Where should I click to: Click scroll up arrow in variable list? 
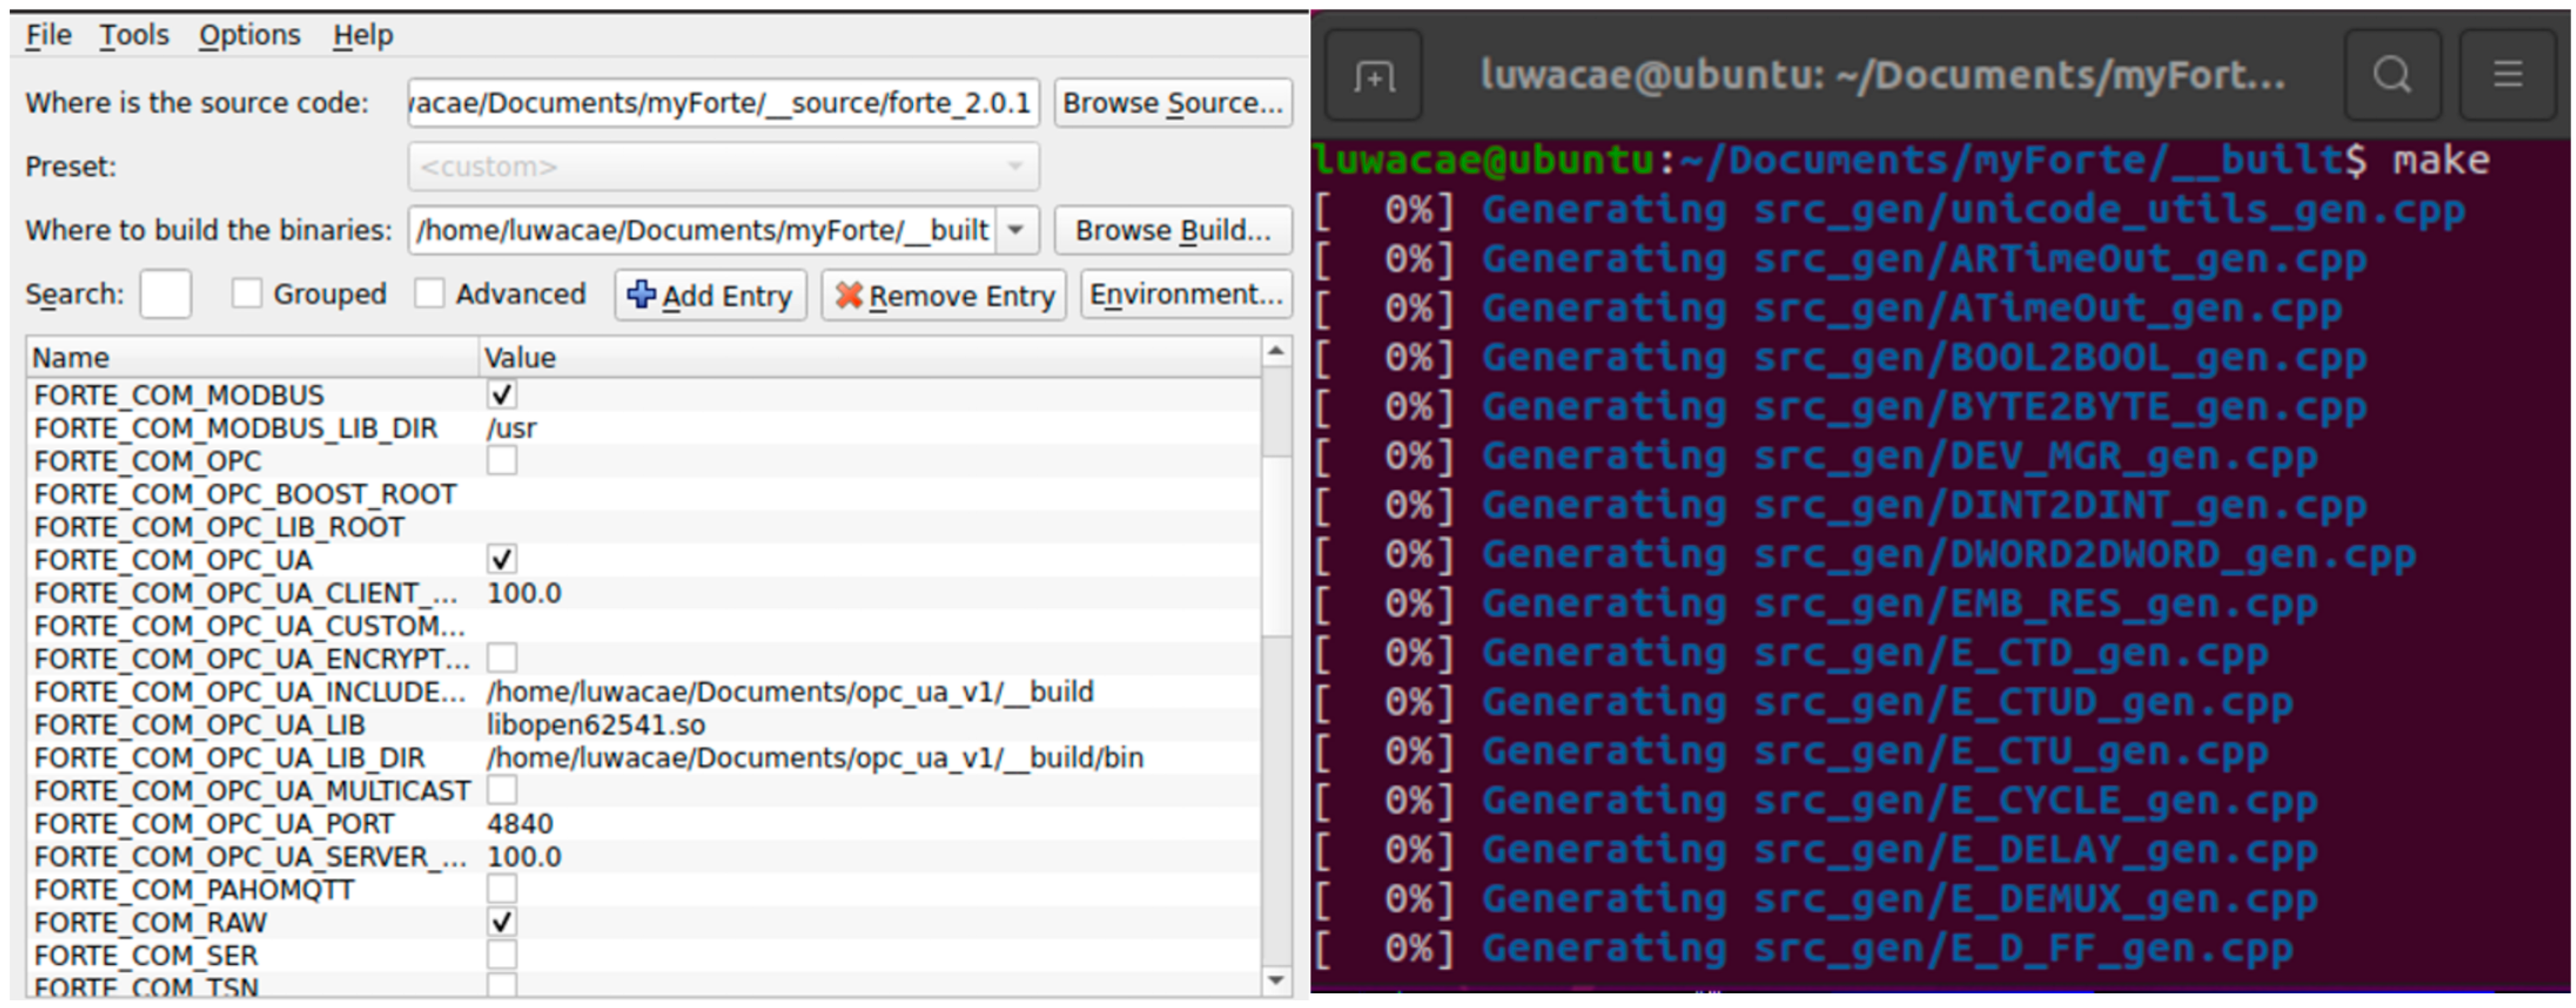pyautogui.click(x=1275, y=352)
